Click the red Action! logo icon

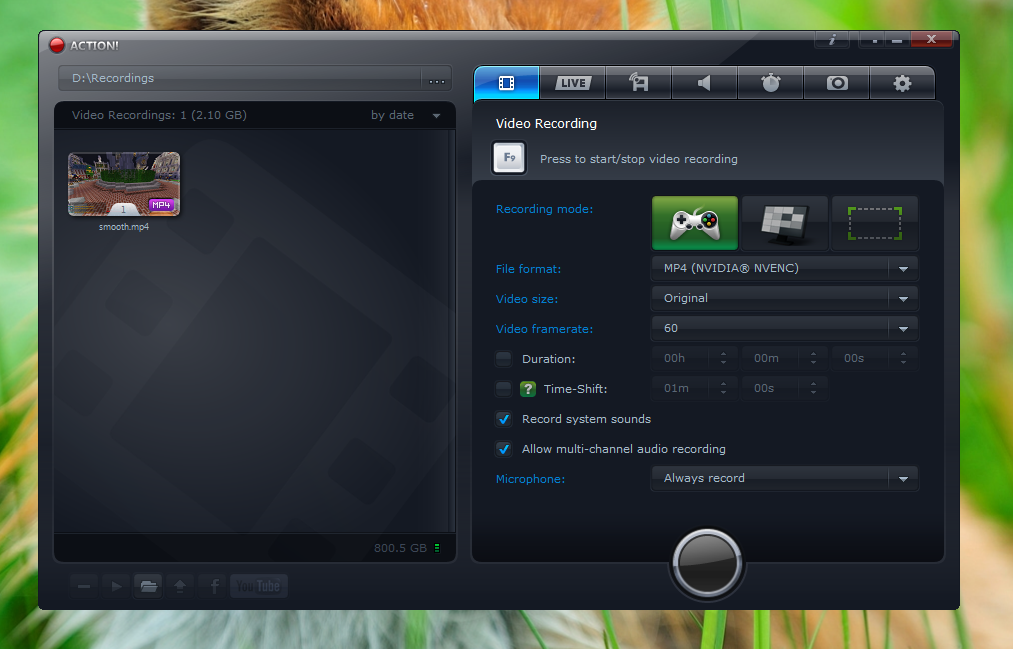(x=57, y=45)
